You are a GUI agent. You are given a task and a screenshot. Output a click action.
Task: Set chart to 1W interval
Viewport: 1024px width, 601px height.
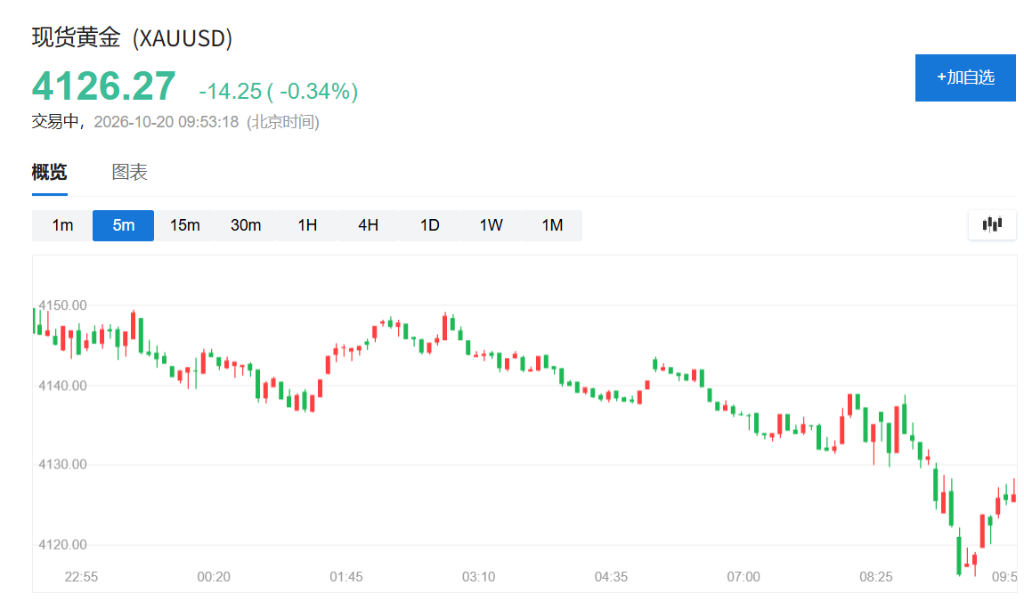(491, 225)
